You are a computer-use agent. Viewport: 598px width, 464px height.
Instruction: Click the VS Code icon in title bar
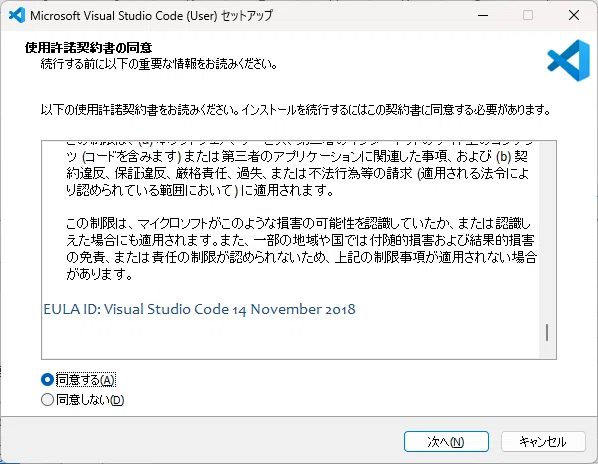coord(17,16)
